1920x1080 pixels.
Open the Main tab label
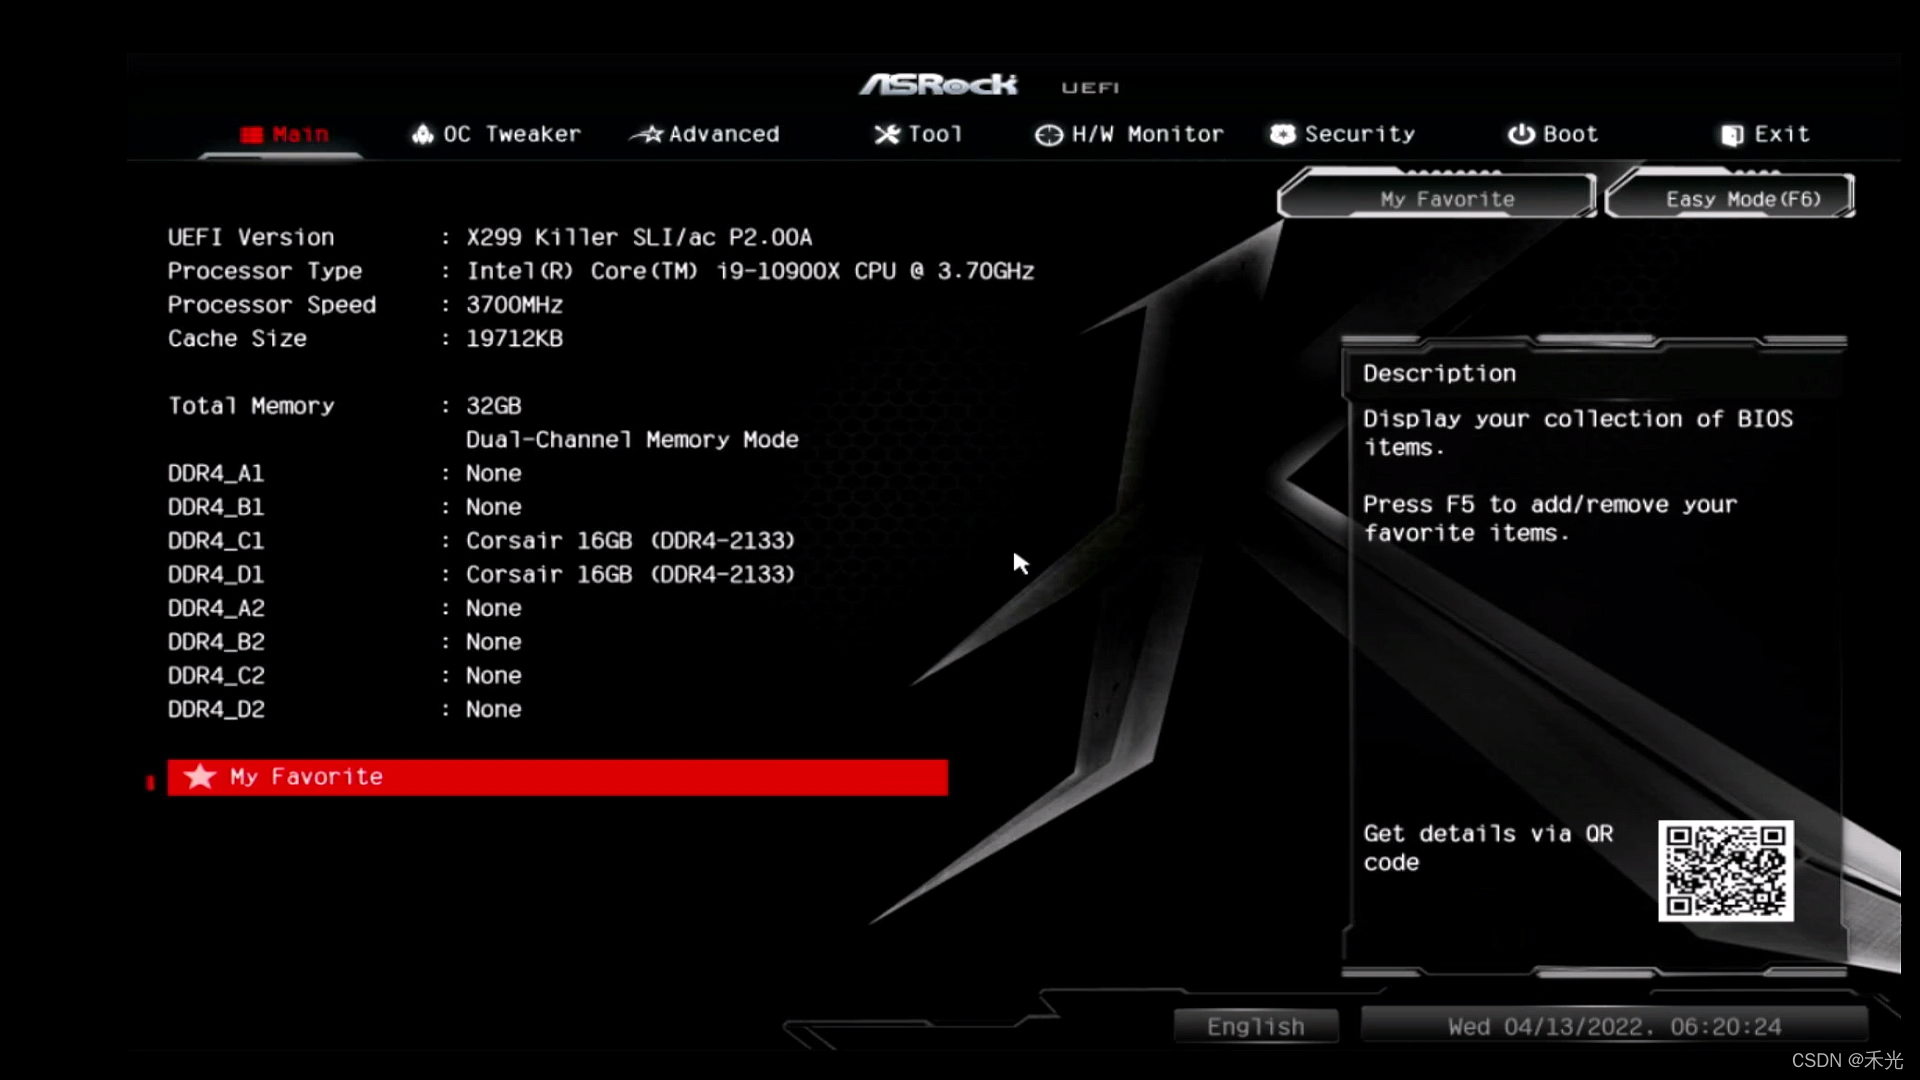(x=300, y=134)
